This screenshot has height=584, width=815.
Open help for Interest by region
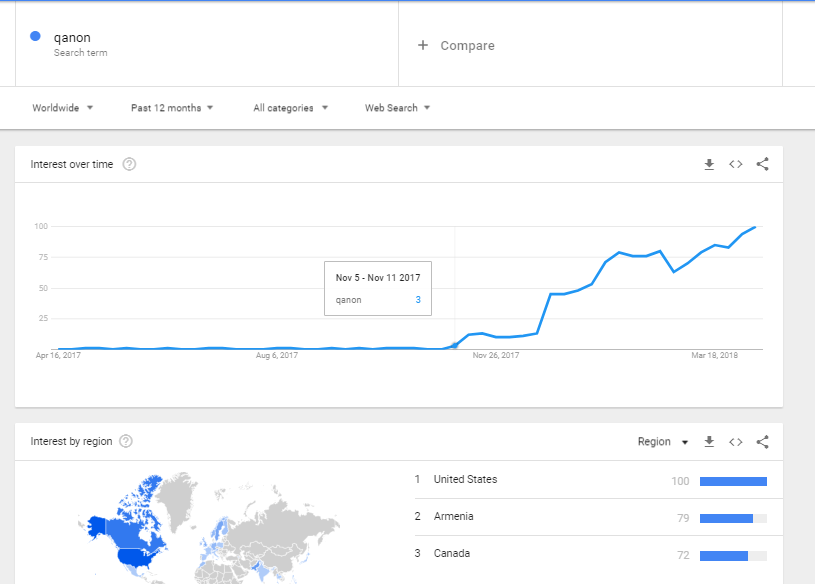click(126, 441)
